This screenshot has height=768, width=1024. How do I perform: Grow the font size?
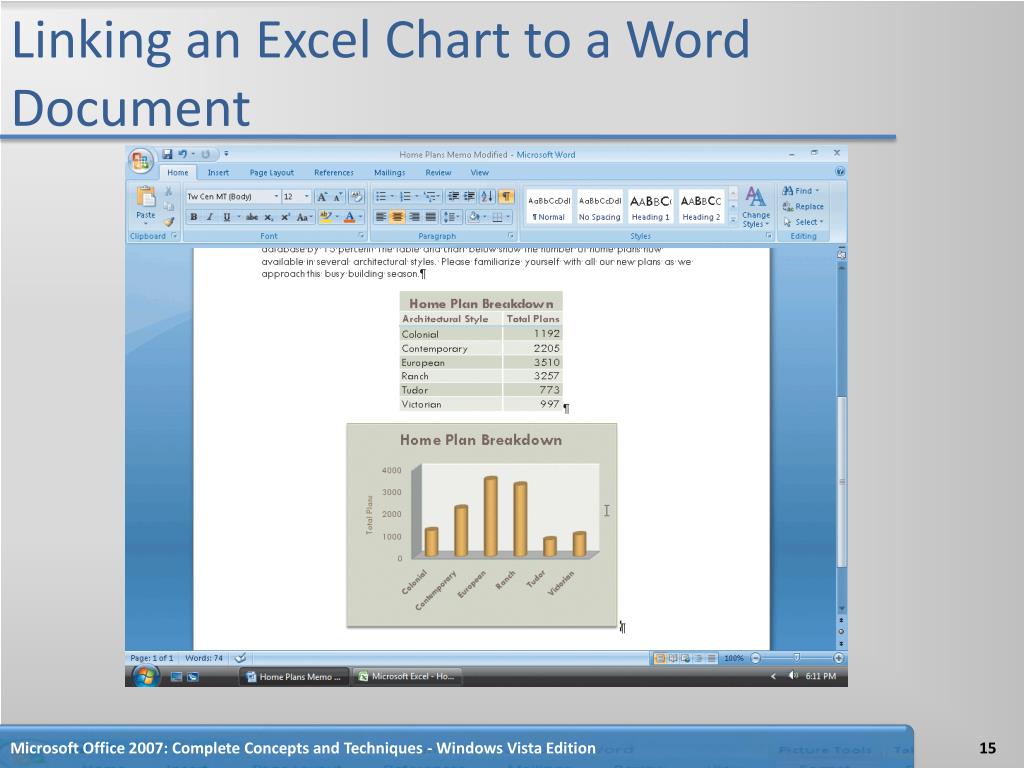322,197
